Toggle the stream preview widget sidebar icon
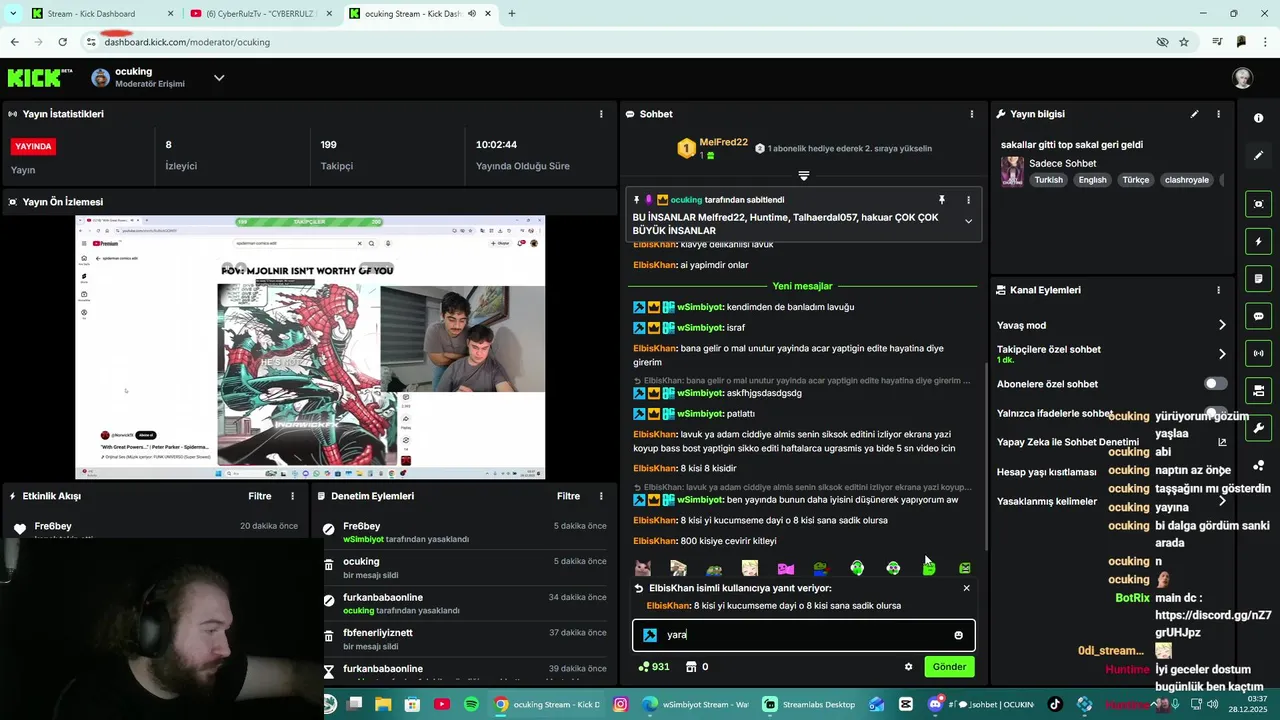 (x=1258, y=204)
